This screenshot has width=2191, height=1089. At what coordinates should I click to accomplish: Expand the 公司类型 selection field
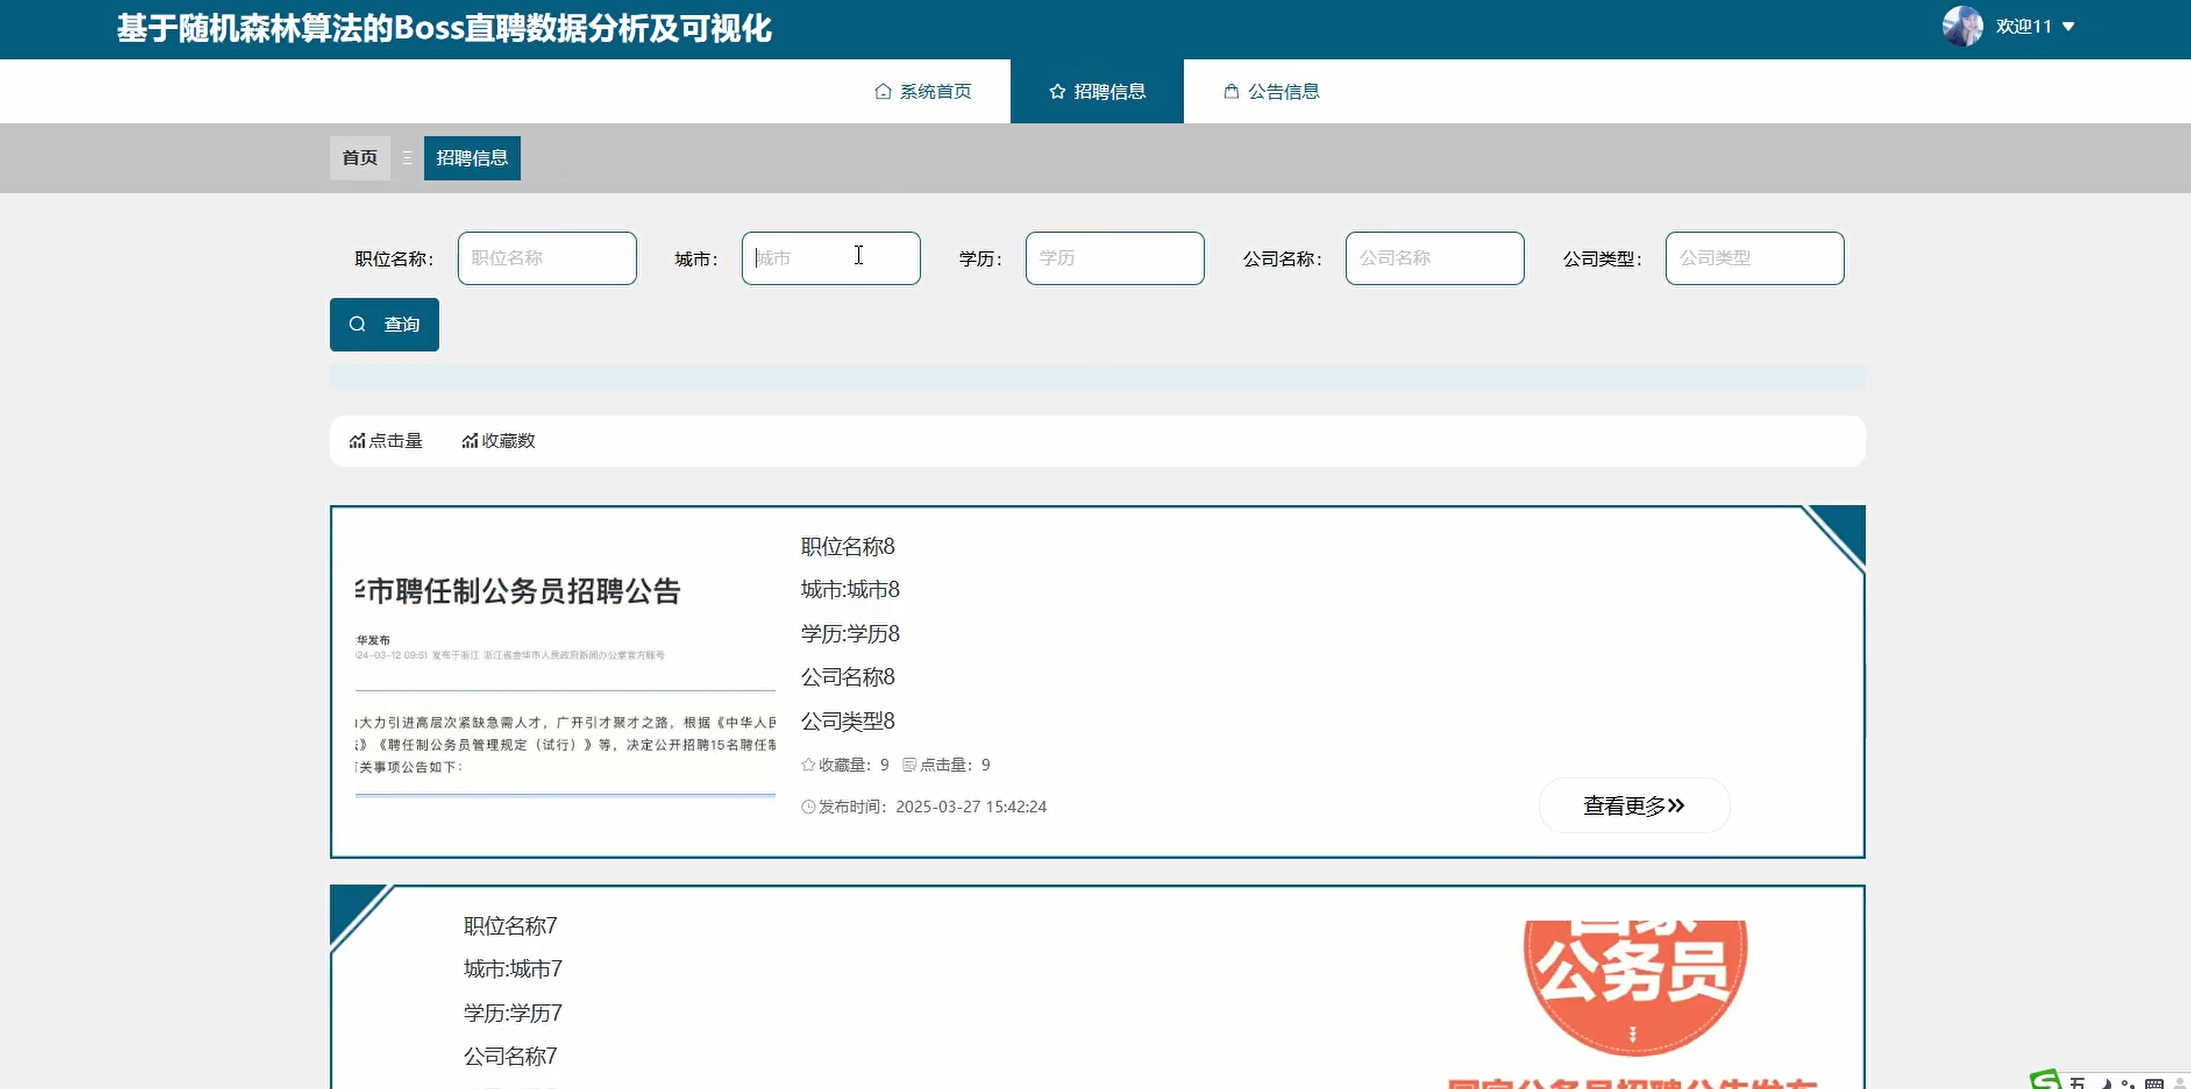tap(1754, 258)
